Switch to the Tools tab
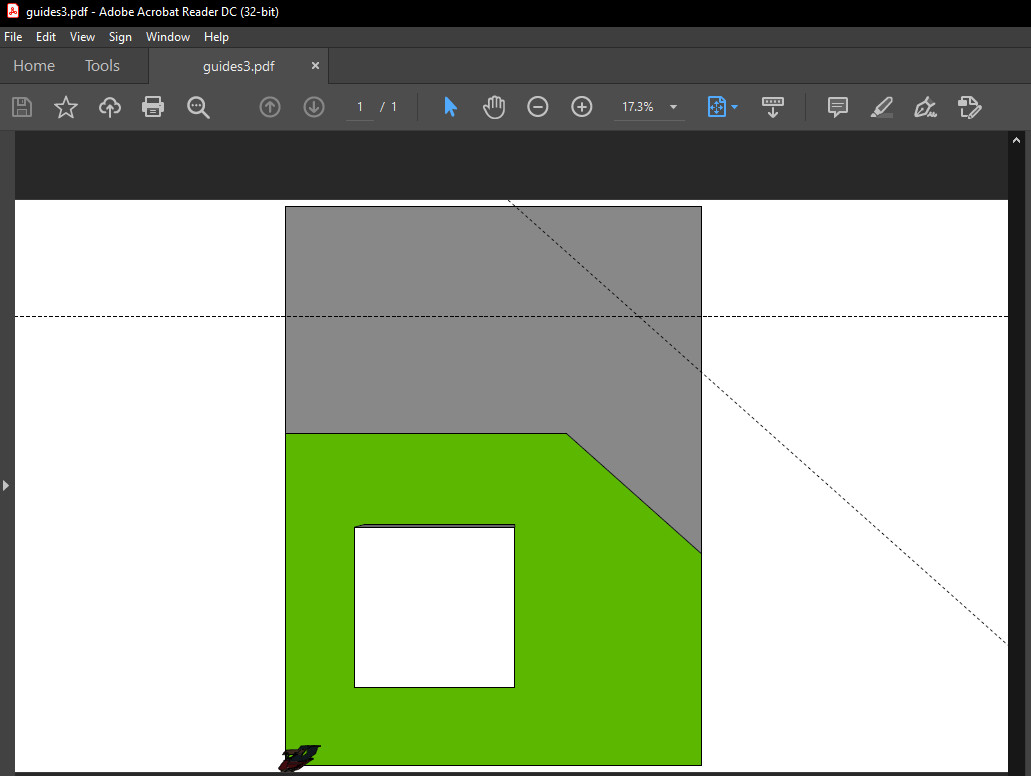 (102, 66)
